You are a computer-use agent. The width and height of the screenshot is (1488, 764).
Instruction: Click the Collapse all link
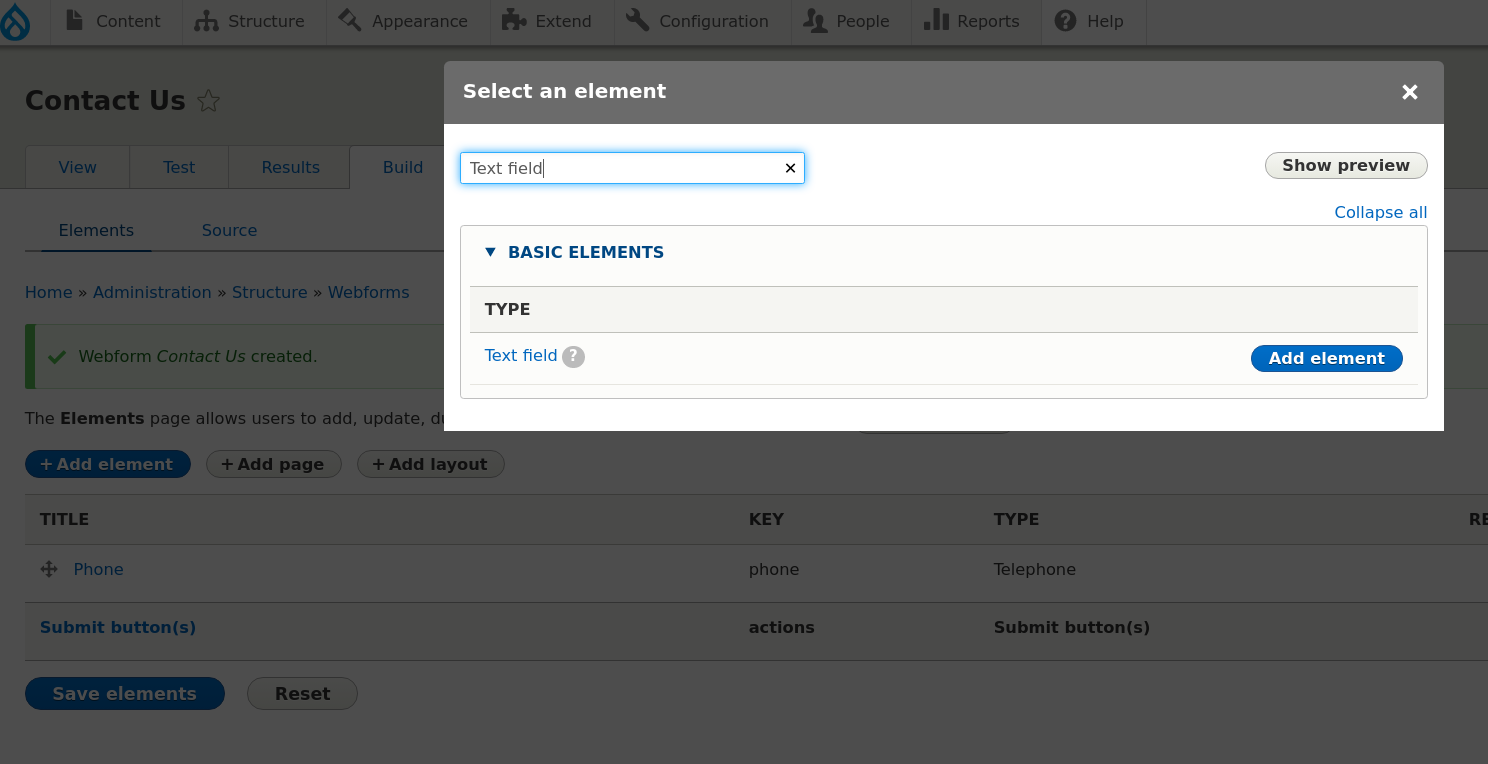pyautogui.click(x=1380, y=212)
